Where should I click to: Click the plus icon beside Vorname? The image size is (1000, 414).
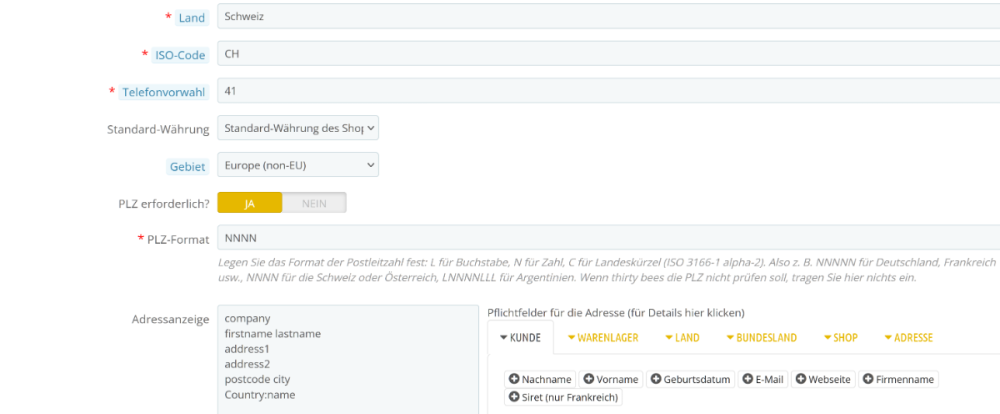[589, 379]
